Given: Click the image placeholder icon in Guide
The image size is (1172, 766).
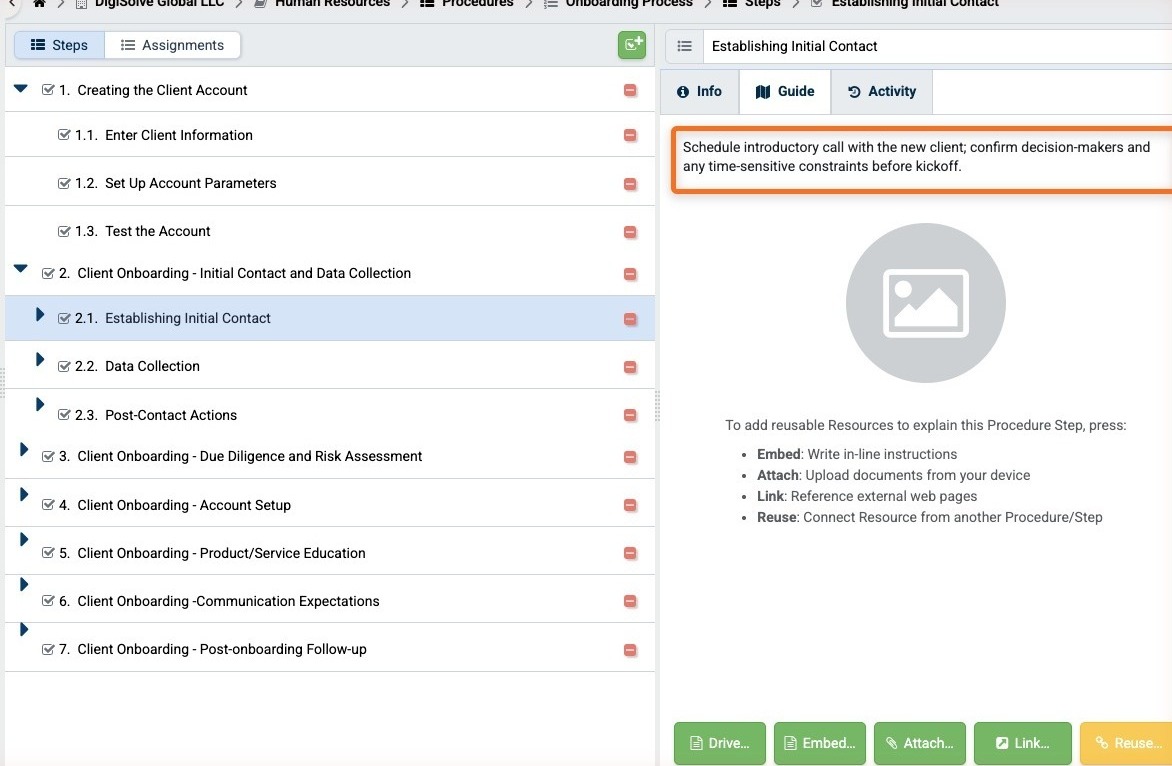Looking at the screenshot, I should coord(925,303).
